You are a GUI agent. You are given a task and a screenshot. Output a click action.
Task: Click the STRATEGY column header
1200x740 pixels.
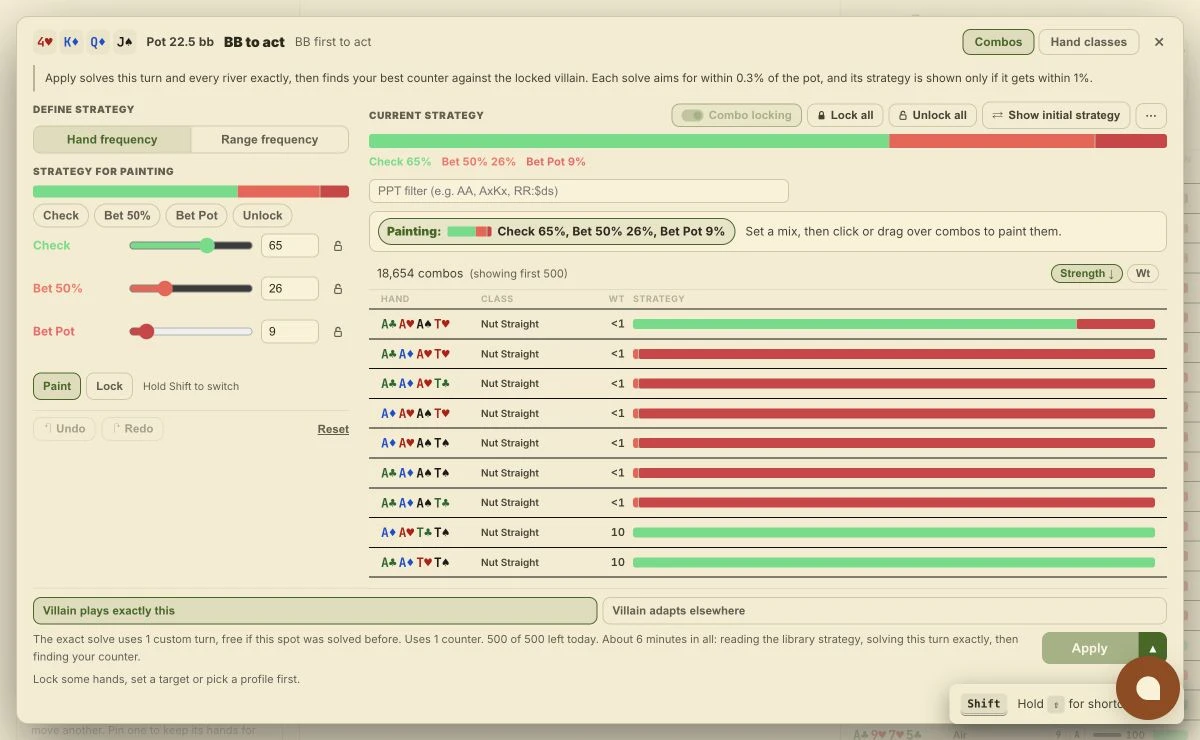[659, 299]
